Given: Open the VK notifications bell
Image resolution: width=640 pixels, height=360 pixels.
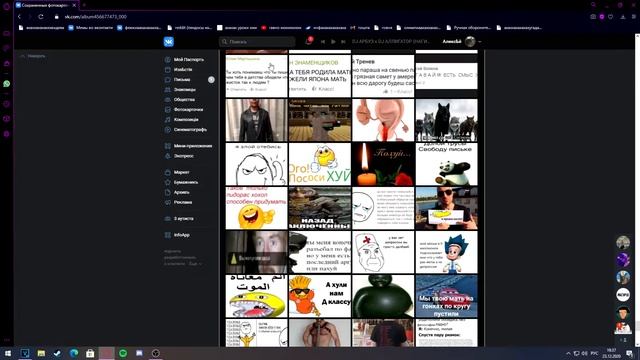Looking at the screenshot, I should (x=309, y=41).
